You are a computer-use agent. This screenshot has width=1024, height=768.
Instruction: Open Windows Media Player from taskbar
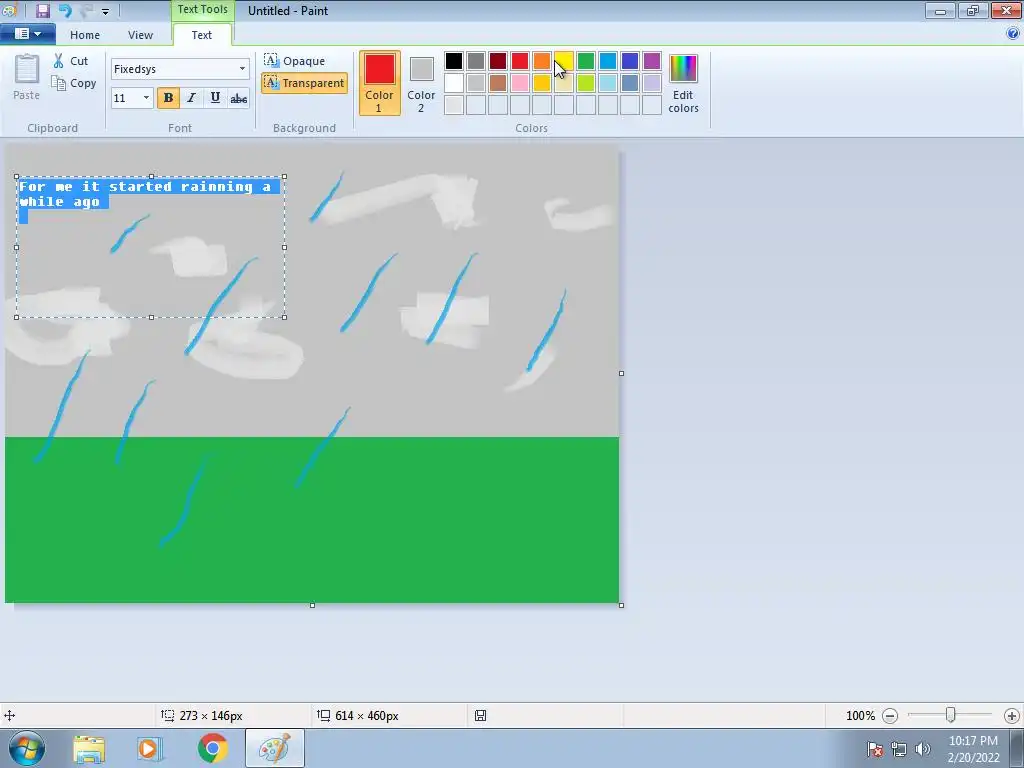click(149, 749)
